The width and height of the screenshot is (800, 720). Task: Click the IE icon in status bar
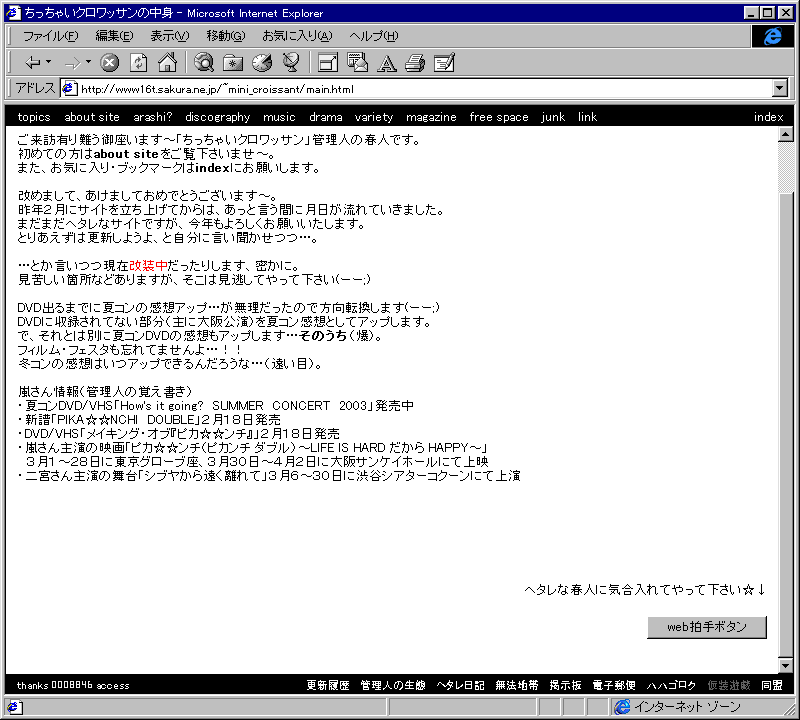click(13, 707)
